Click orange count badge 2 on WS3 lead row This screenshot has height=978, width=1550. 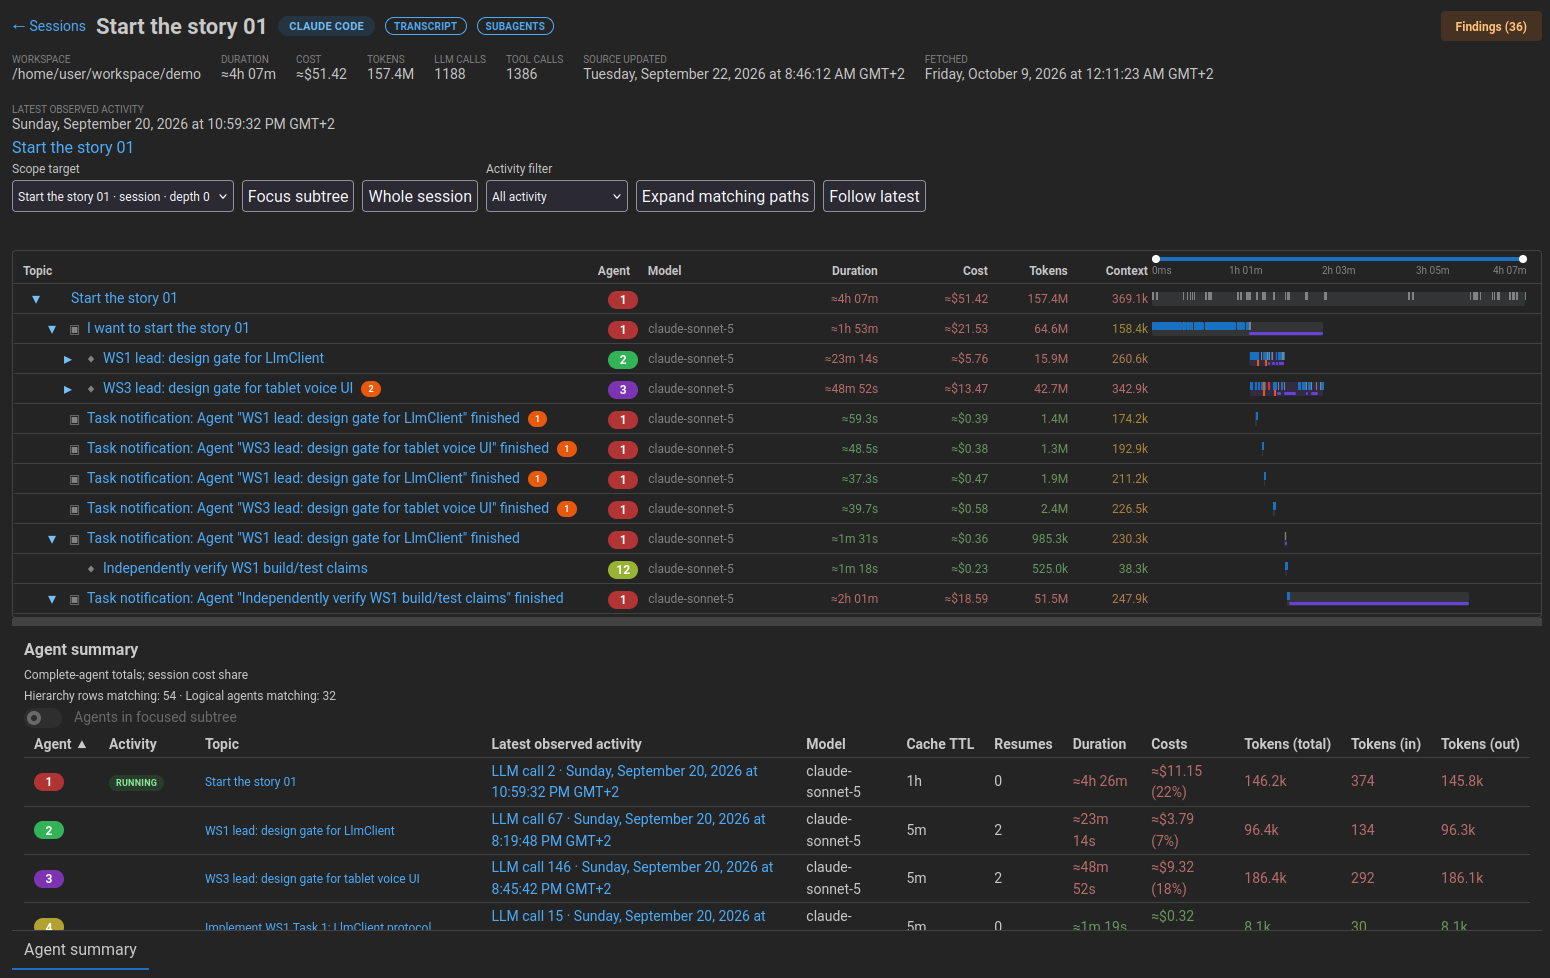(x=371, y=389)
